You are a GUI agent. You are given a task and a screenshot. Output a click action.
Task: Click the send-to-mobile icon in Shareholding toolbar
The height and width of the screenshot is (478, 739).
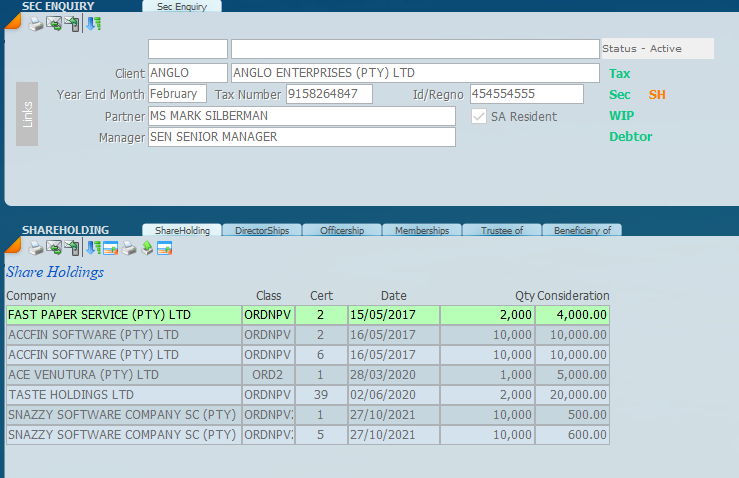click(72, 248)
